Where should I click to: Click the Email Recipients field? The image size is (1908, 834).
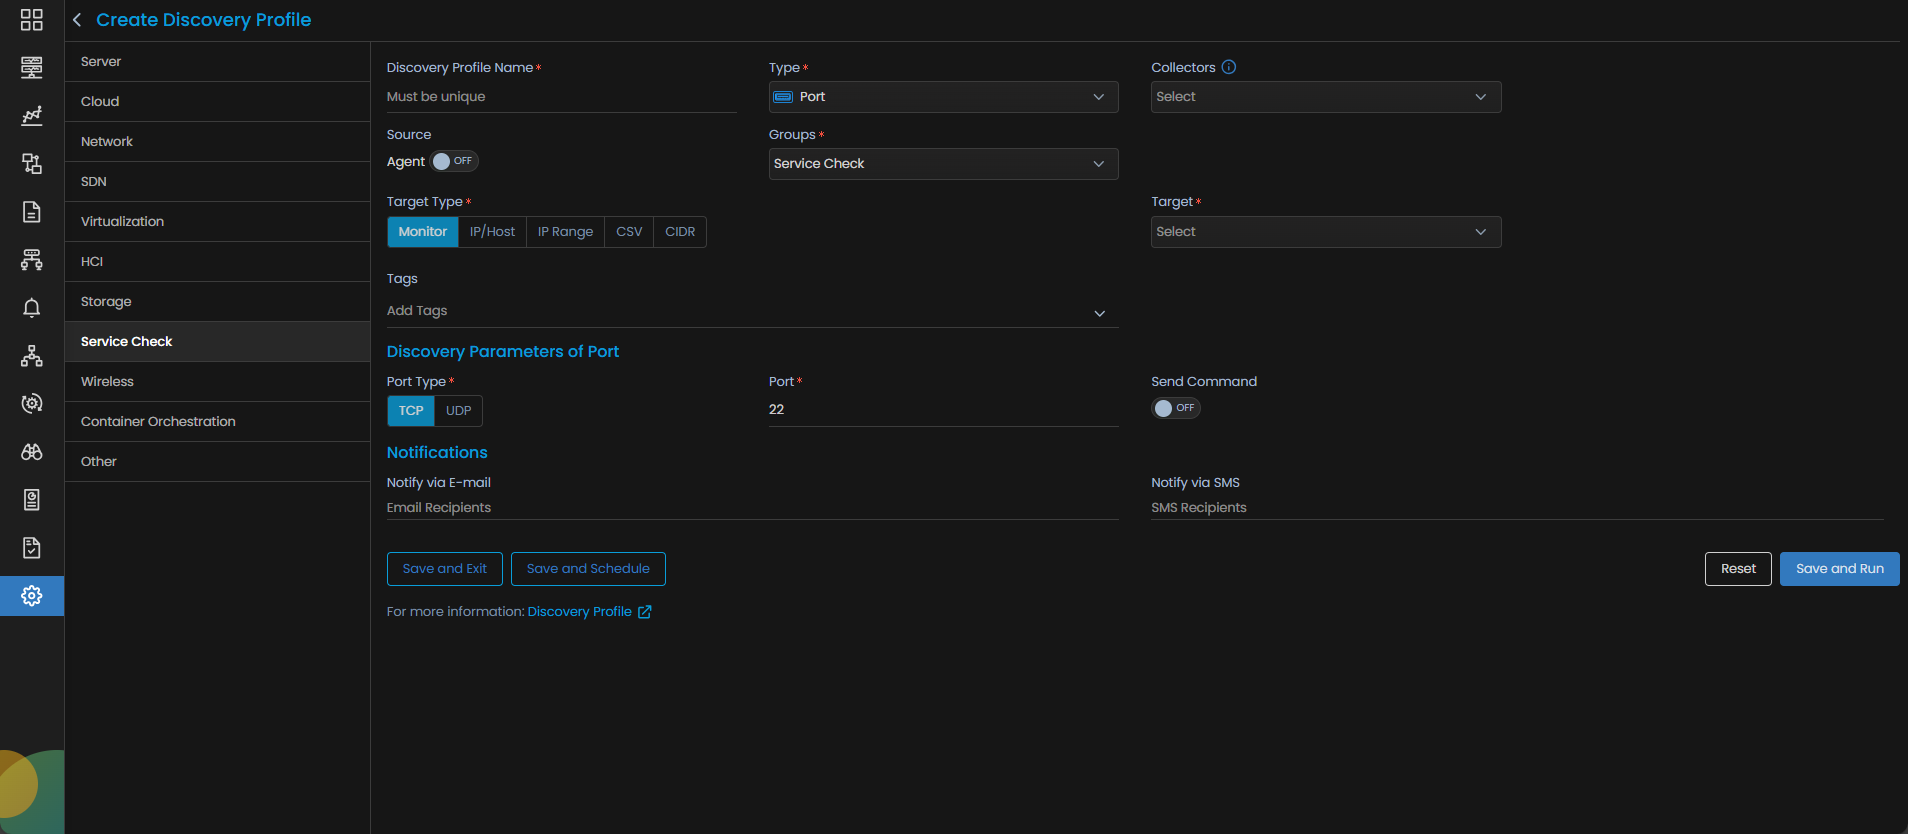tap(752, 508)
